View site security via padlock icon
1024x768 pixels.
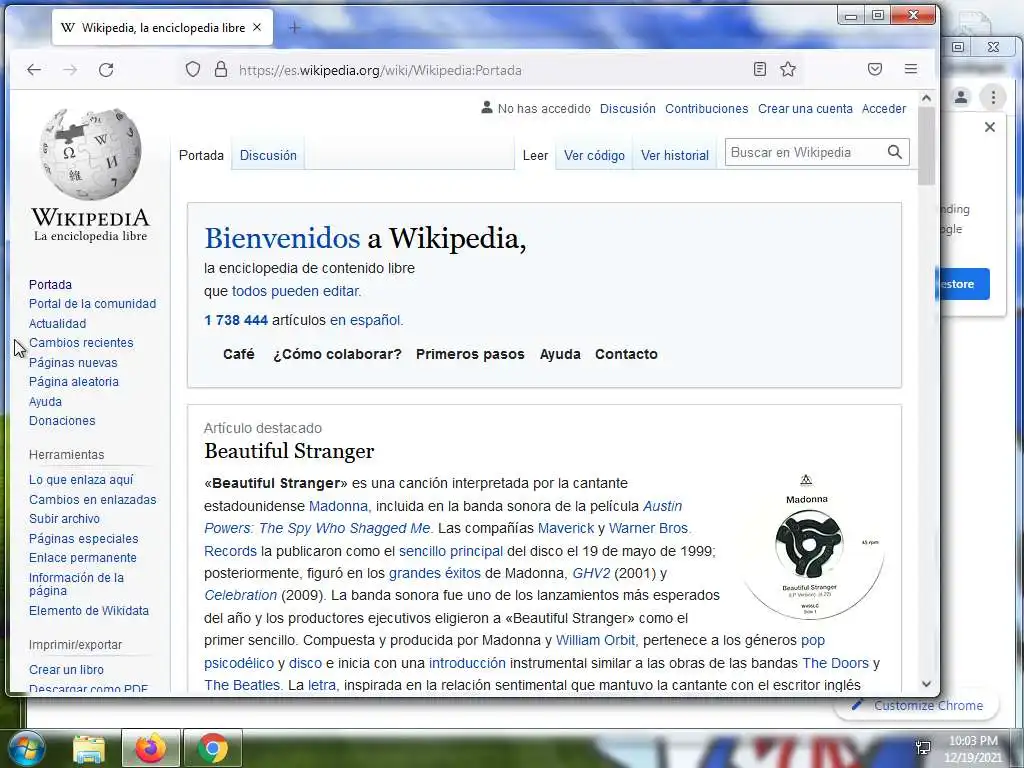pos(221,69)
